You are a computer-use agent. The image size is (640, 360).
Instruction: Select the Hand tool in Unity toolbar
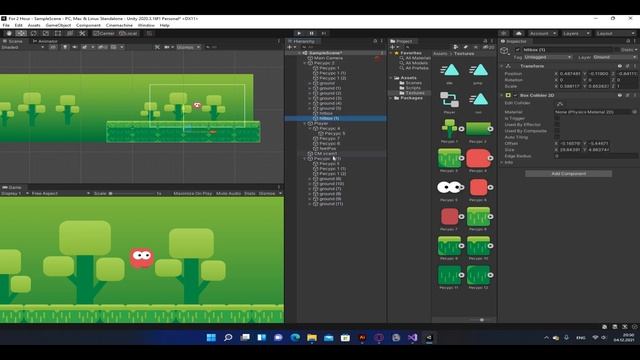pos(9,33)
